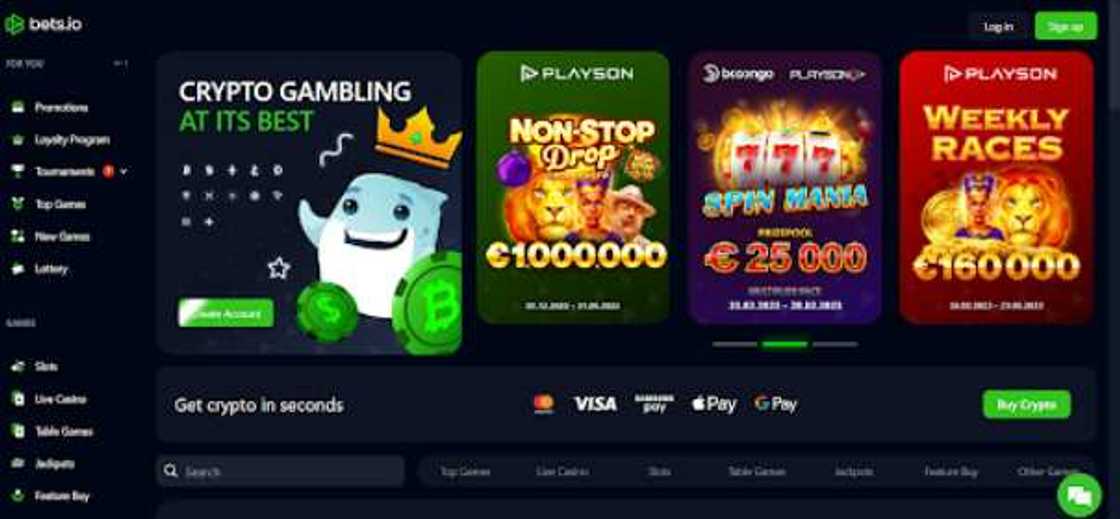The image size is (1120, 519).
Task: Select the Tournaments trophy icon
Action: pos(18,171)
